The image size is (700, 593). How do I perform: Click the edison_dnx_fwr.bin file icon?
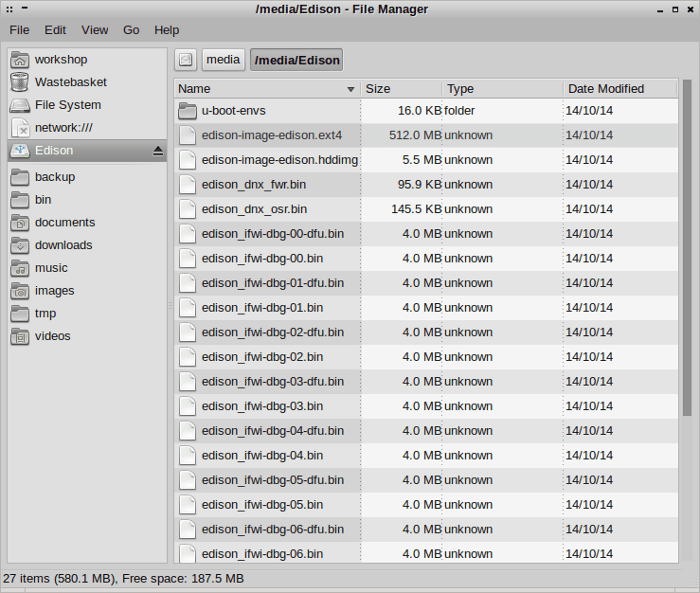187,184
